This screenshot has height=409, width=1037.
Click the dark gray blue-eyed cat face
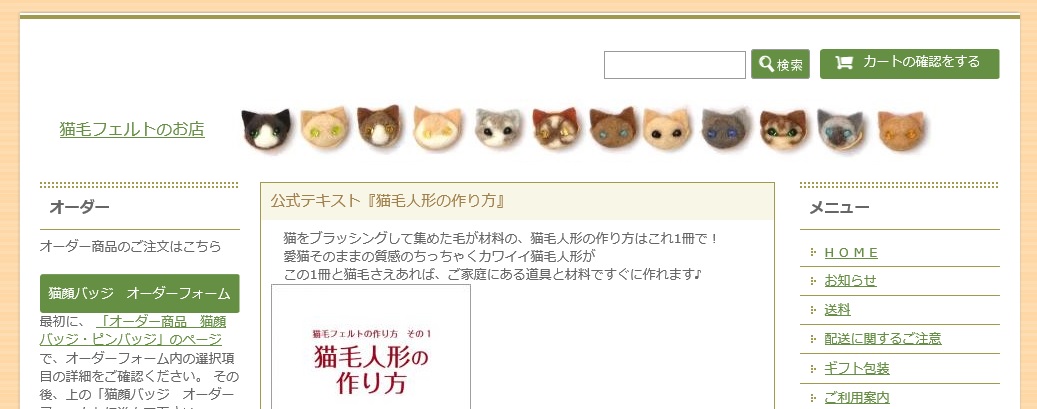click(x=725, y=127)
